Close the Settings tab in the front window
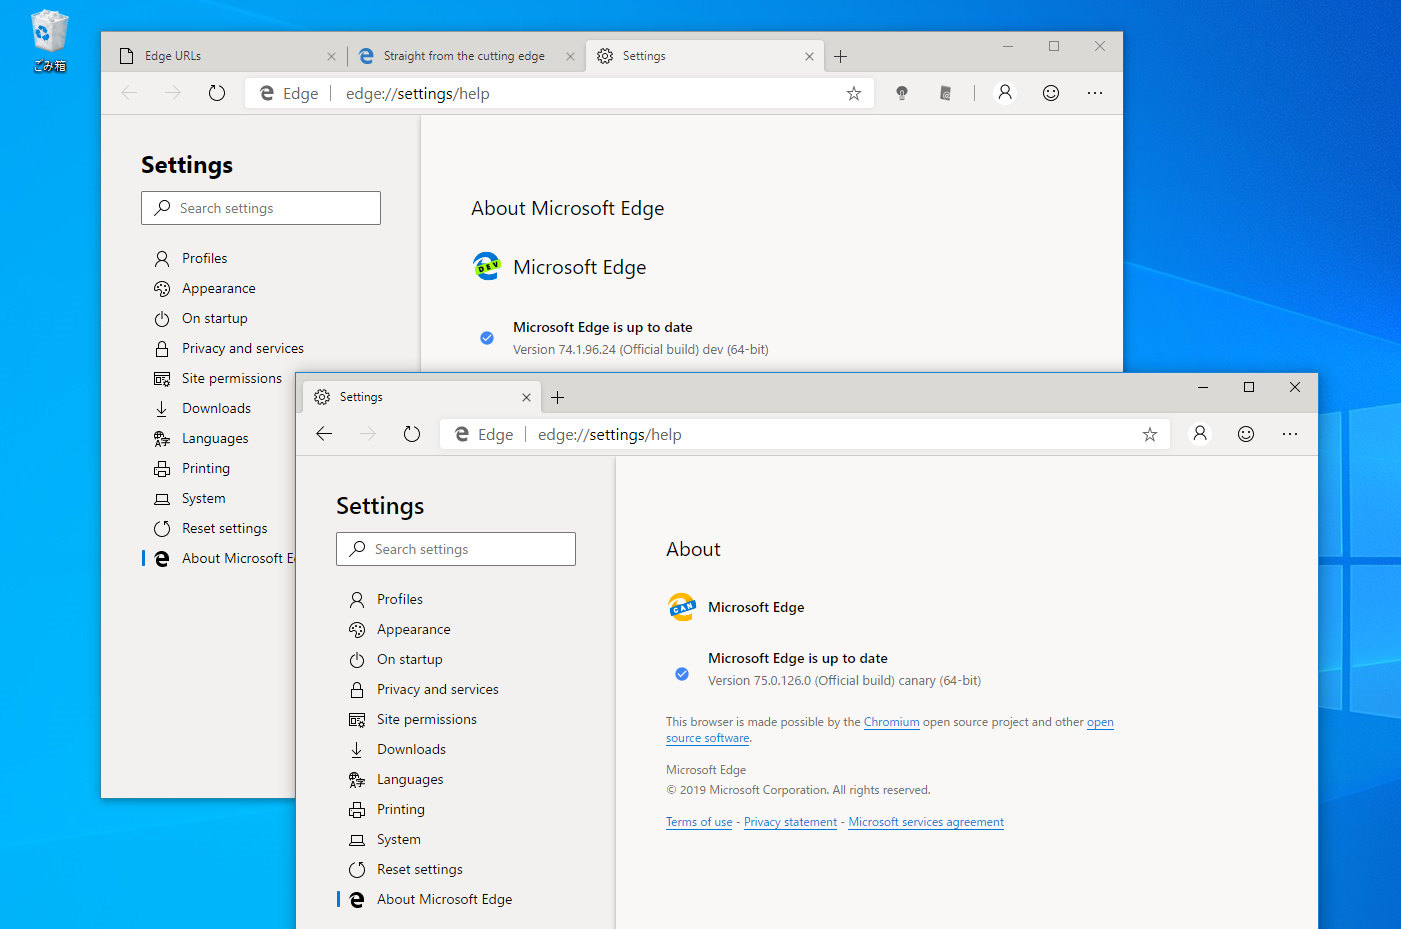The image size is (1401, 929). click(526, 397)
